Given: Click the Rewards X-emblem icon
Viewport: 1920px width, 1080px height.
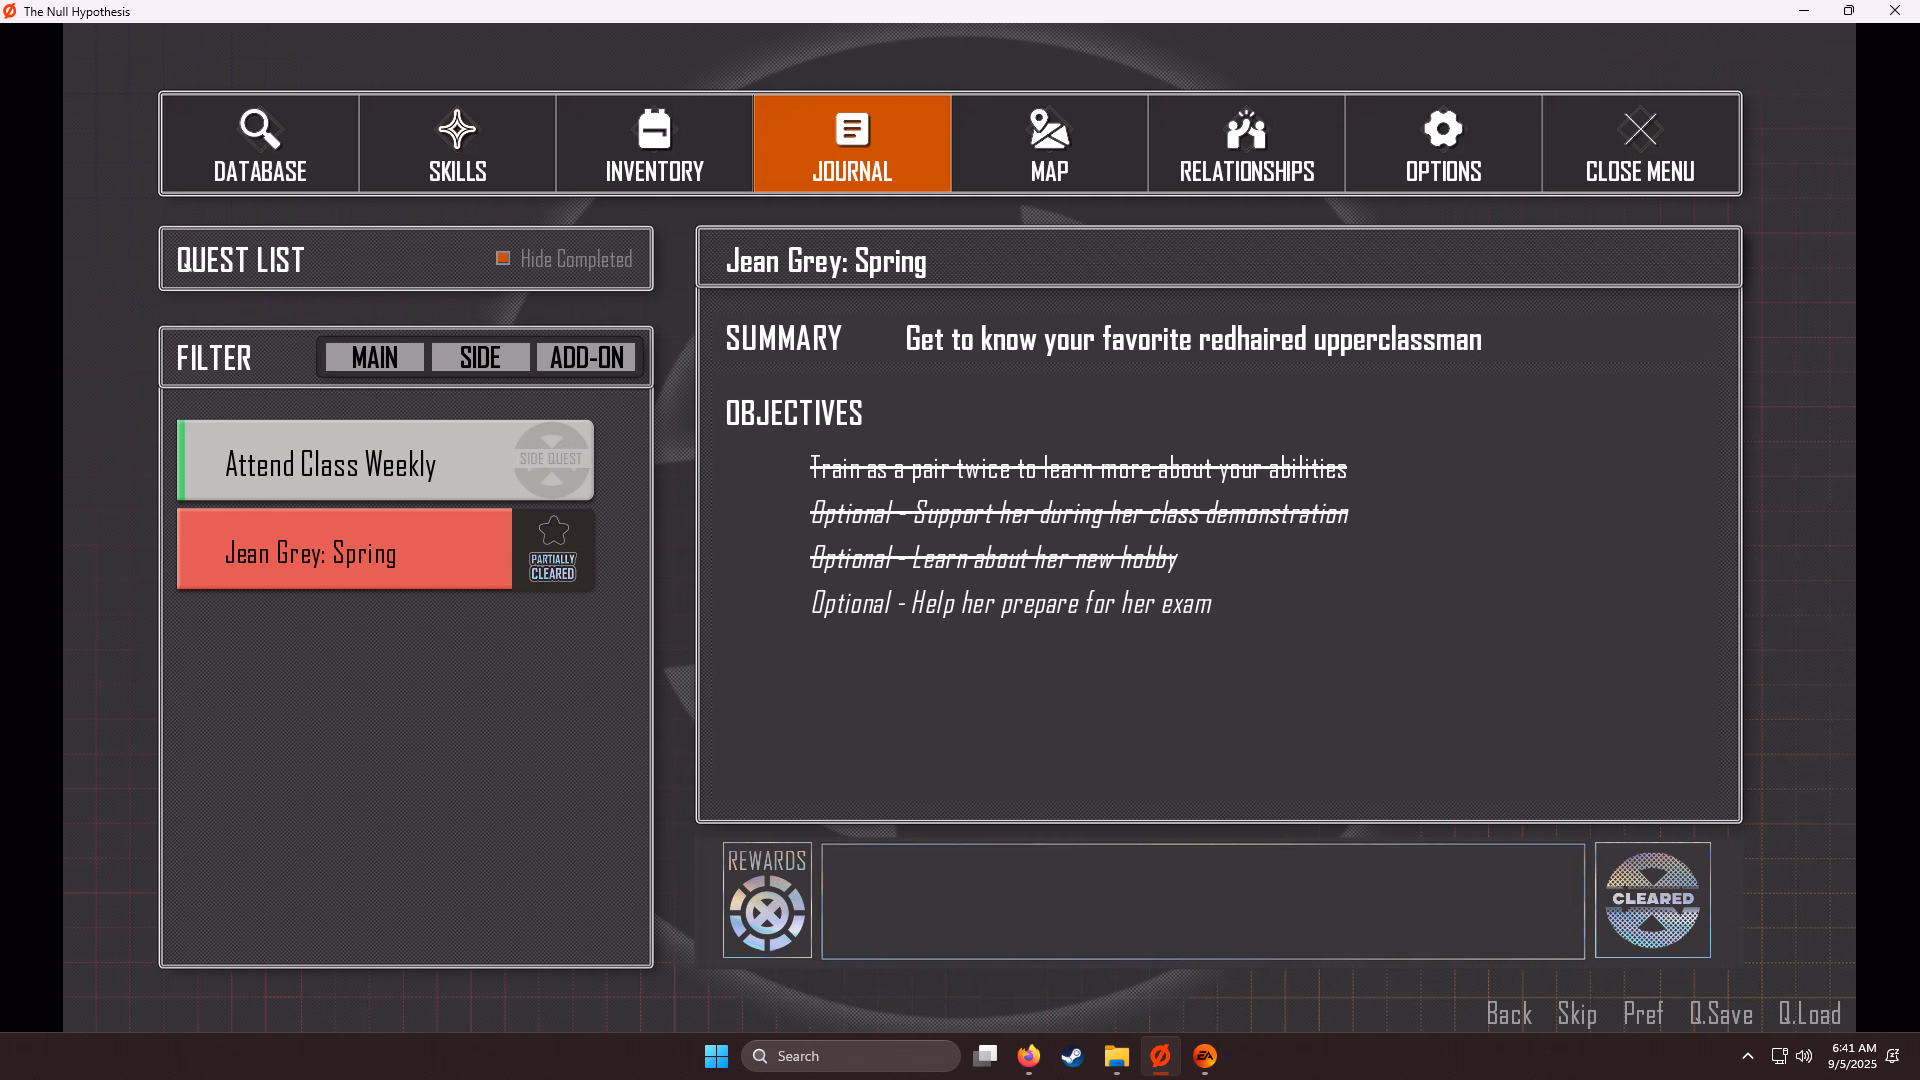Looking at the screenshot, I should [x=767, y=912].
